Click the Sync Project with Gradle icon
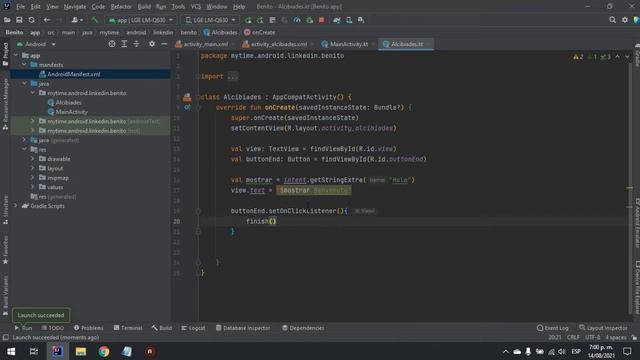Screen dimensions: 640x360 [x=337, y=20]
